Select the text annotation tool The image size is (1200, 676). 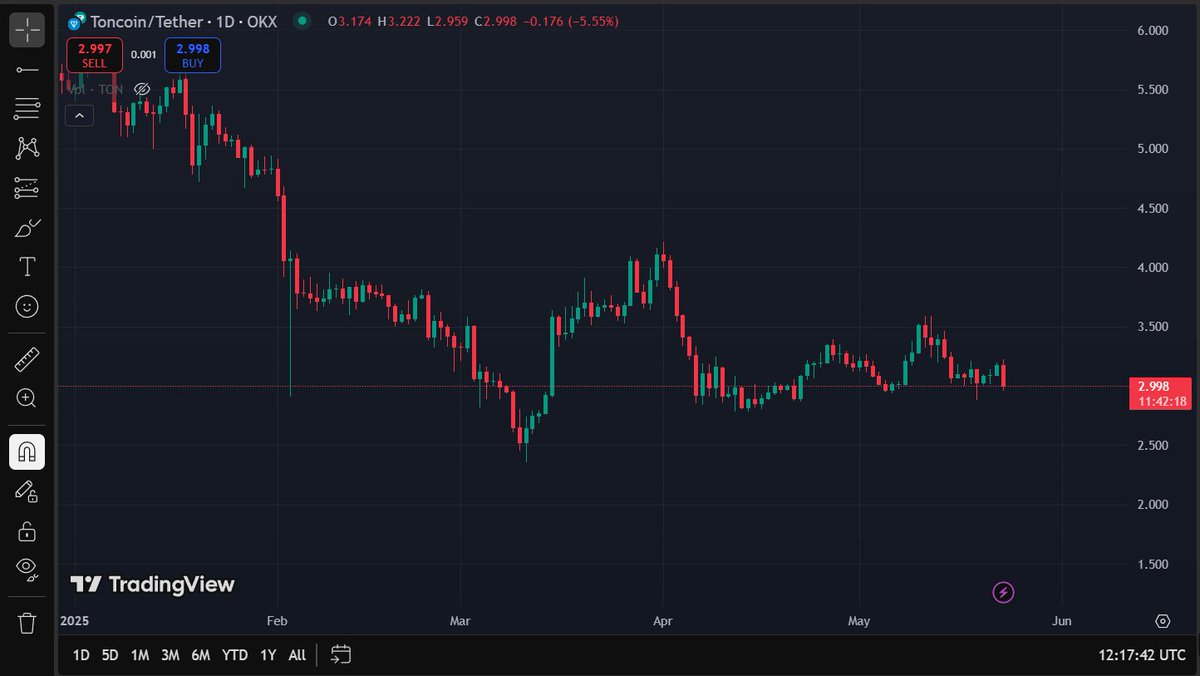[x=27, y=266]
